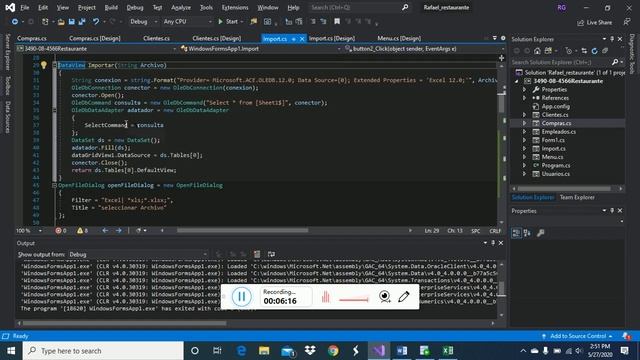Open the solution configuration Debug dropdown
This screenshot has width=640, height=360.
point(143,21)
